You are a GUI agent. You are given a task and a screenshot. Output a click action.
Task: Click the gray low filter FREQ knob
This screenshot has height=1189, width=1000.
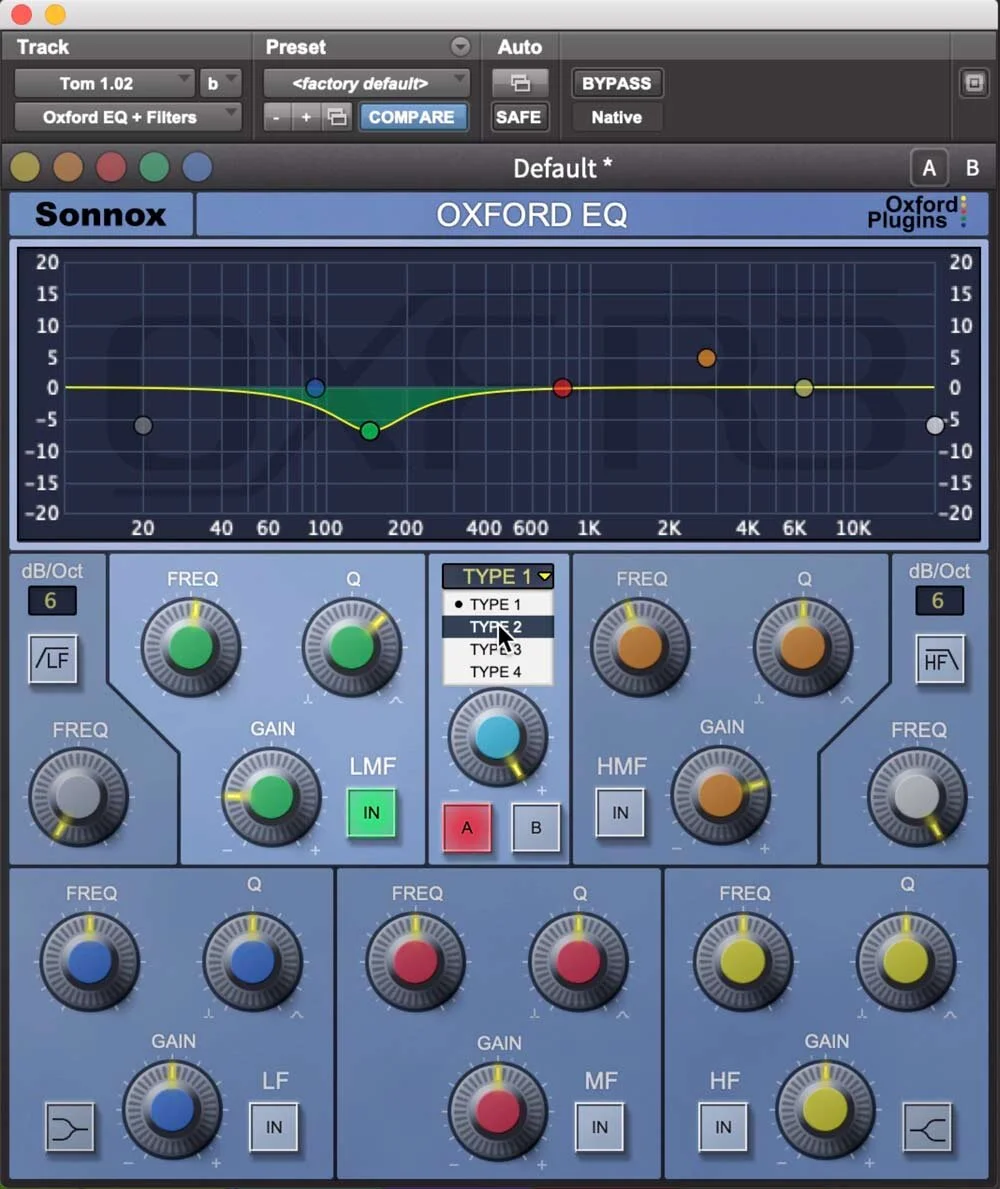coord(78,797)
